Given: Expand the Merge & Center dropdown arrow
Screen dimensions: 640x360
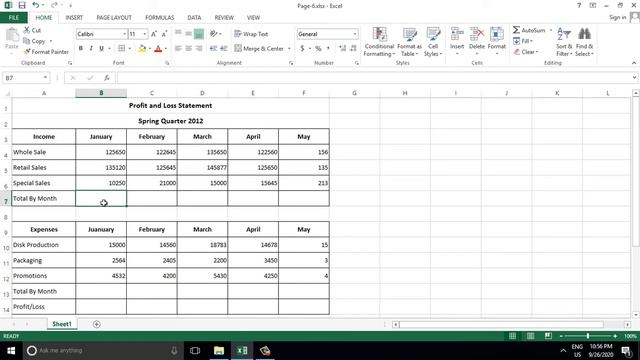Looking at the screenshot, I should (x=289, y=49).
